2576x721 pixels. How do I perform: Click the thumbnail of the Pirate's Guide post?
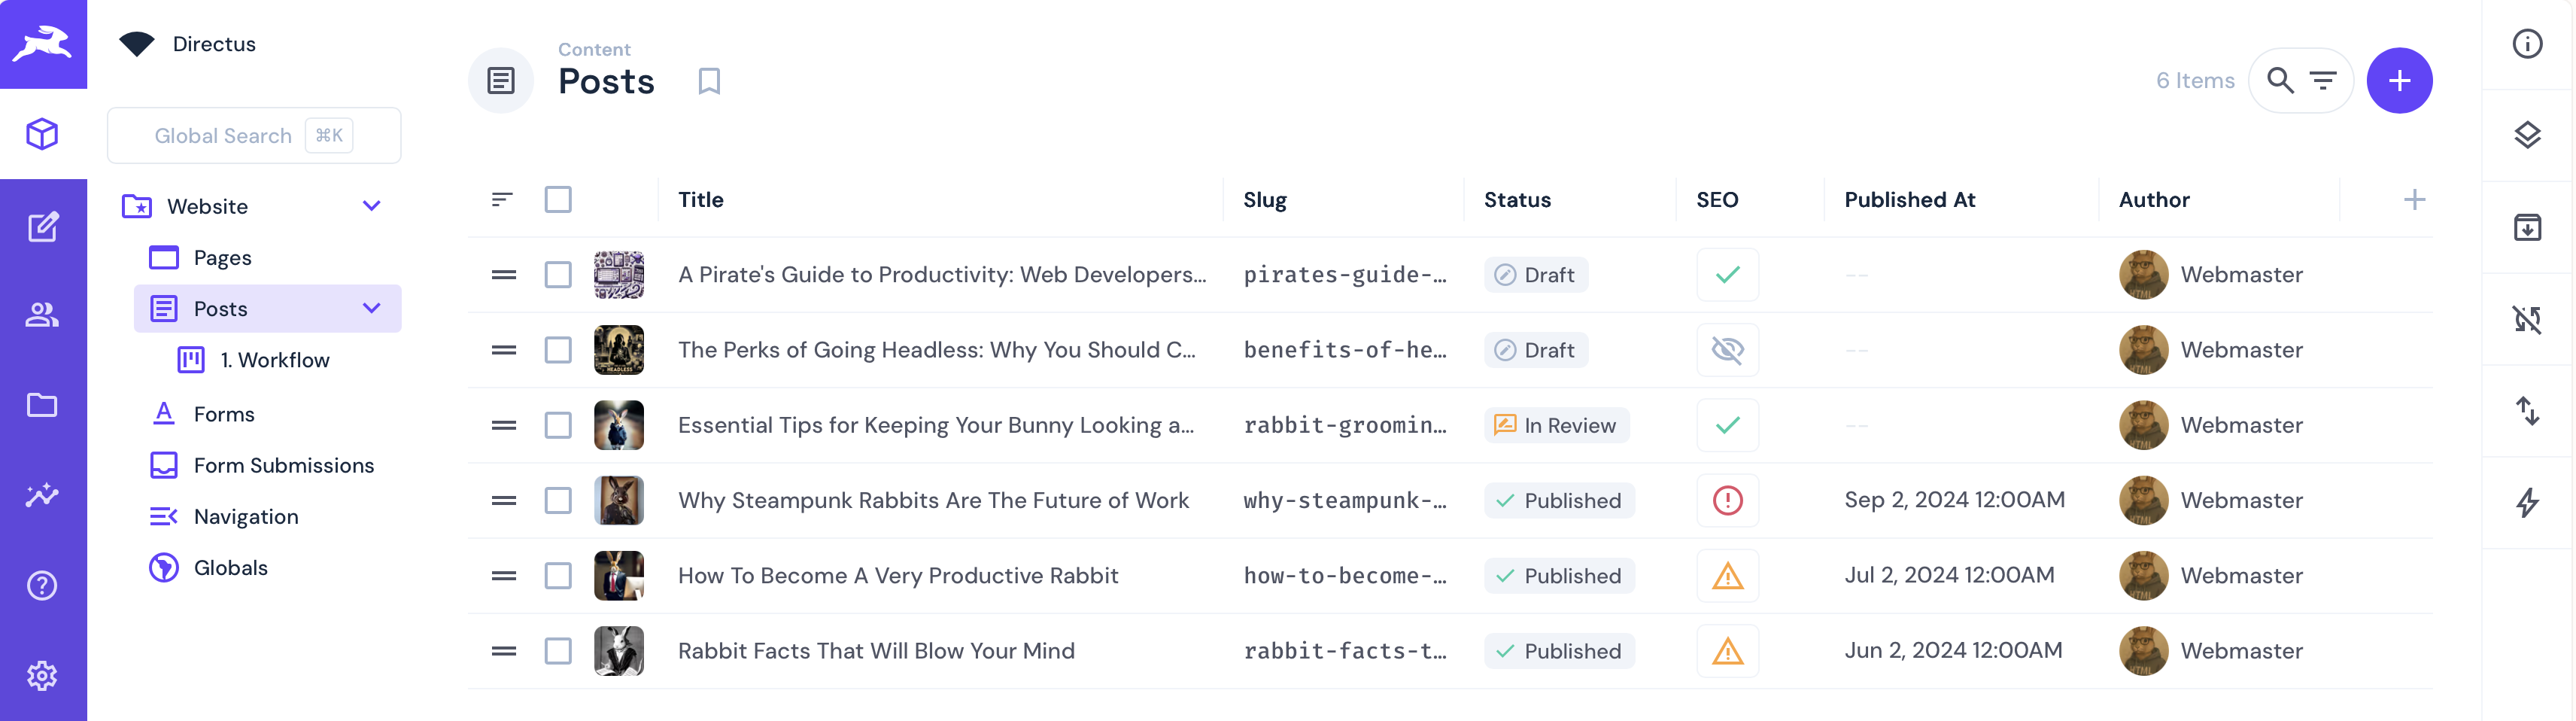[619, 274]
